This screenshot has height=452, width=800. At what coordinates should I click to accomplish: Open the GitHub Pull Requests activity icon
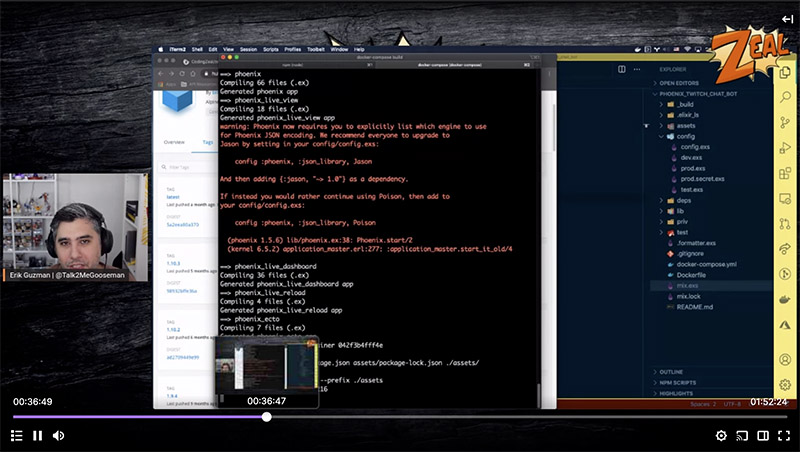point(785,223)
